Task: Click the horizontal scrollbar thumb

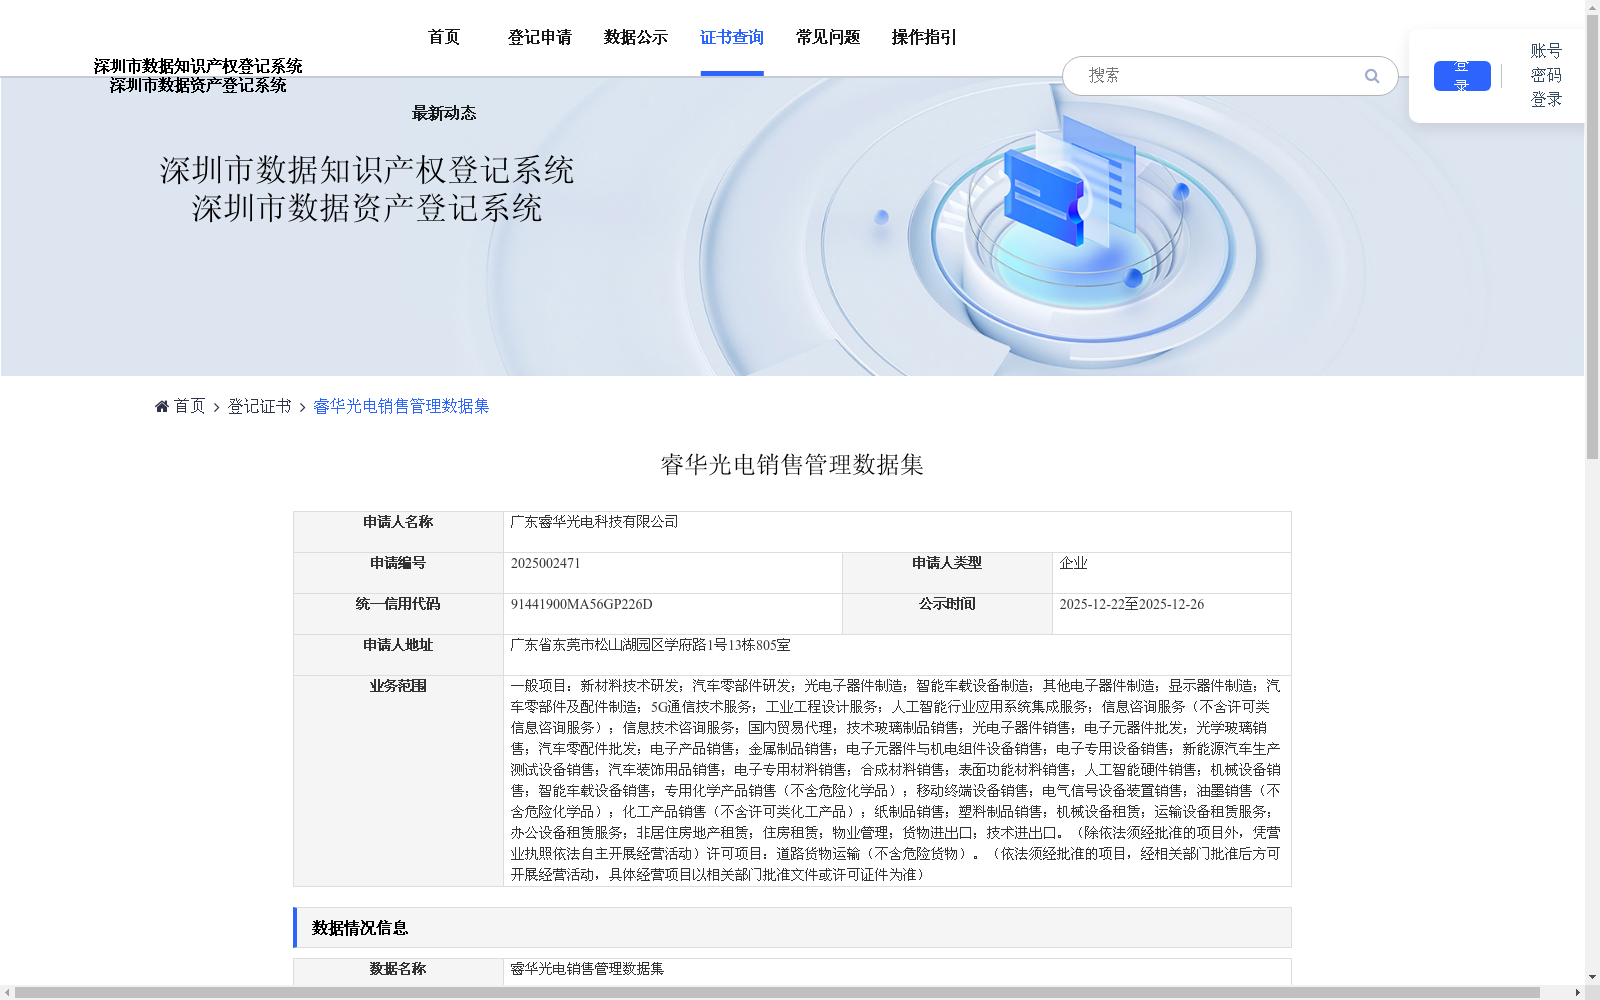Action: (x=778, y=993)
